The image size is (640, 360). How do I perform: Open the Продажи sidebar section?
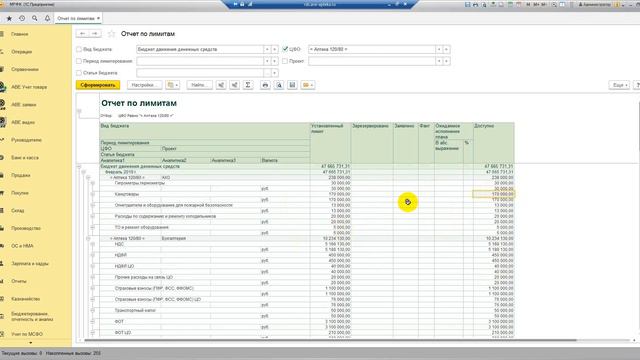(20, 175)
